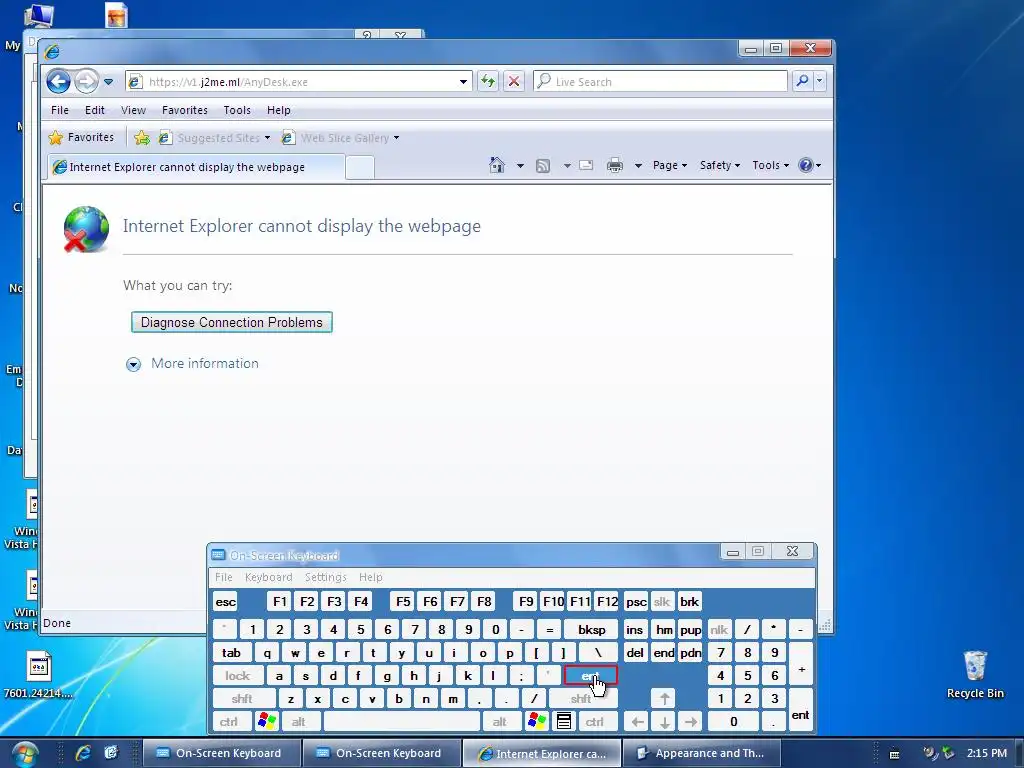Open the On-Screen Keyboard Settings menu
Image resolution: width=1024 pixels, height=768 pixels.
pos(325,577)
